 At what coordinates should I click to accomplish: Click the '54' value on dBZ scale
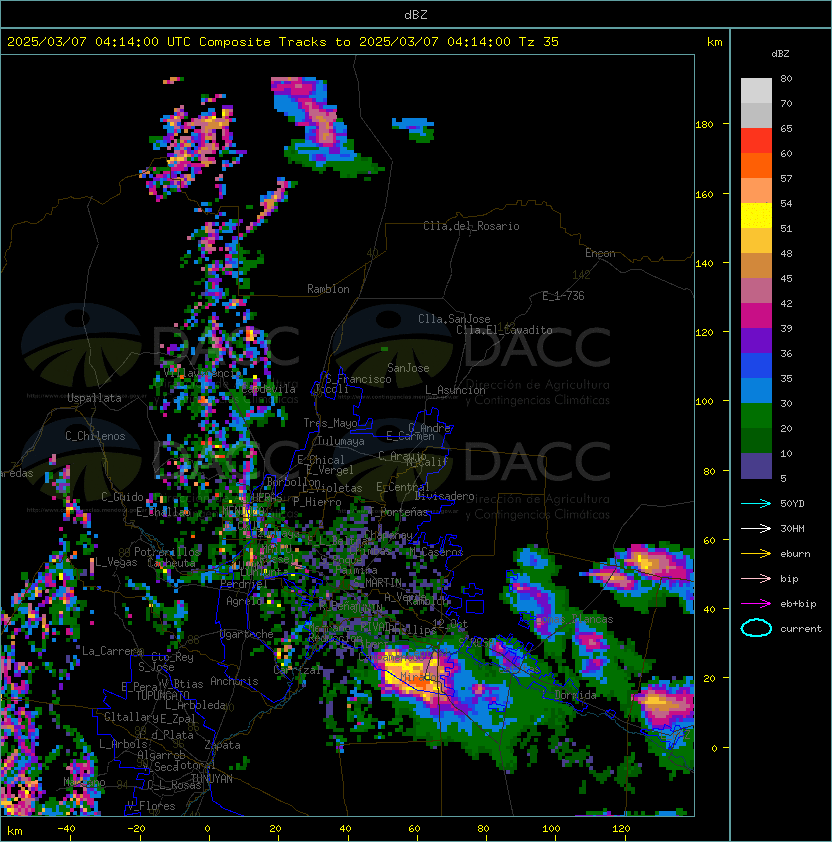coord(786,204)
